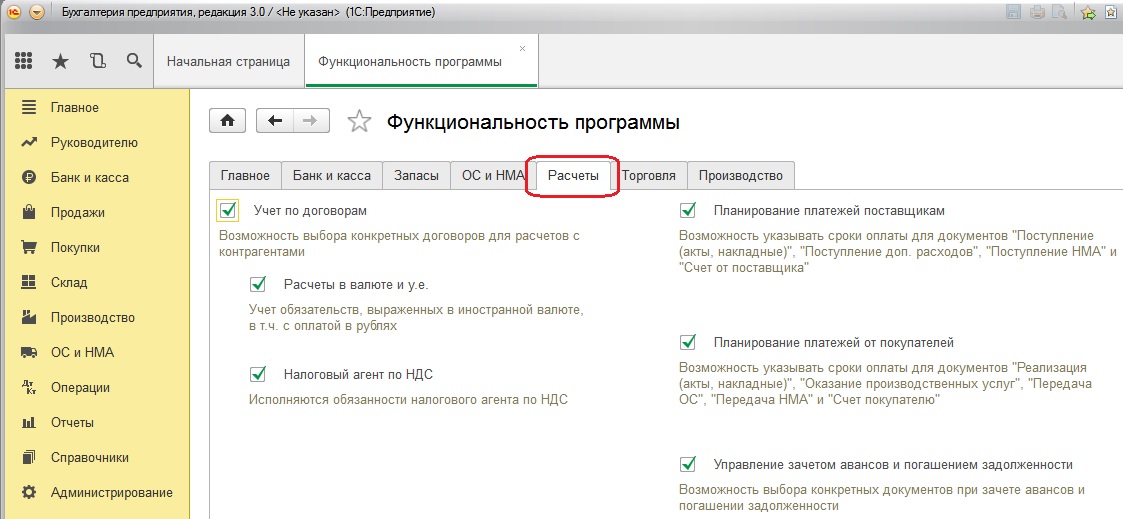Select the Функциональность программы open tab

(421, 62)
